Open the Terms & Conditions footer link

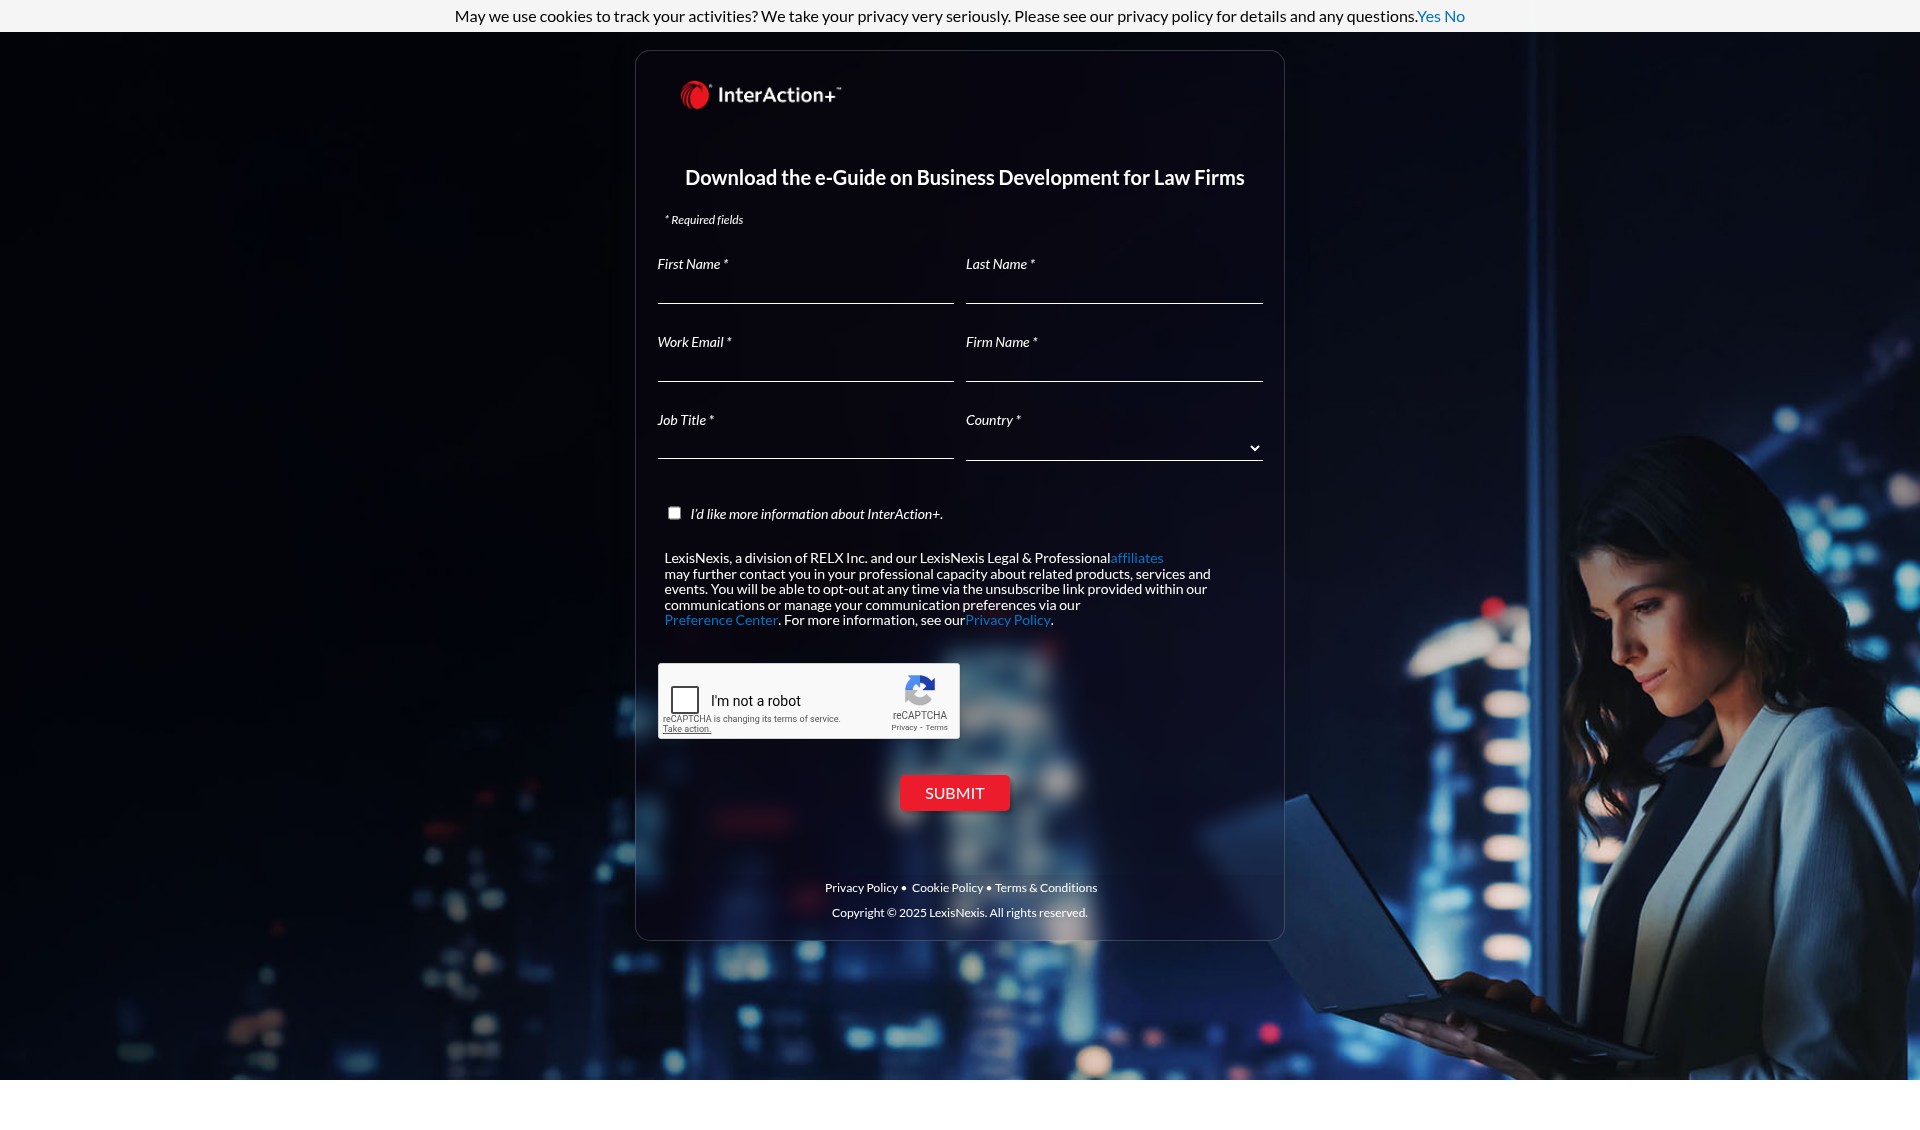(1046, 888)
